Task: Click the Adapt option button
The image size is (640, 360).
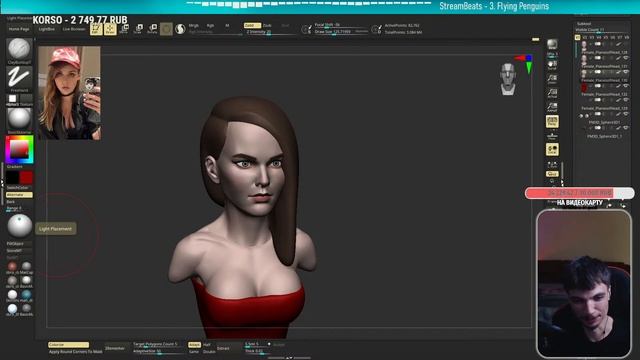Action: click(x=194, y=345)
